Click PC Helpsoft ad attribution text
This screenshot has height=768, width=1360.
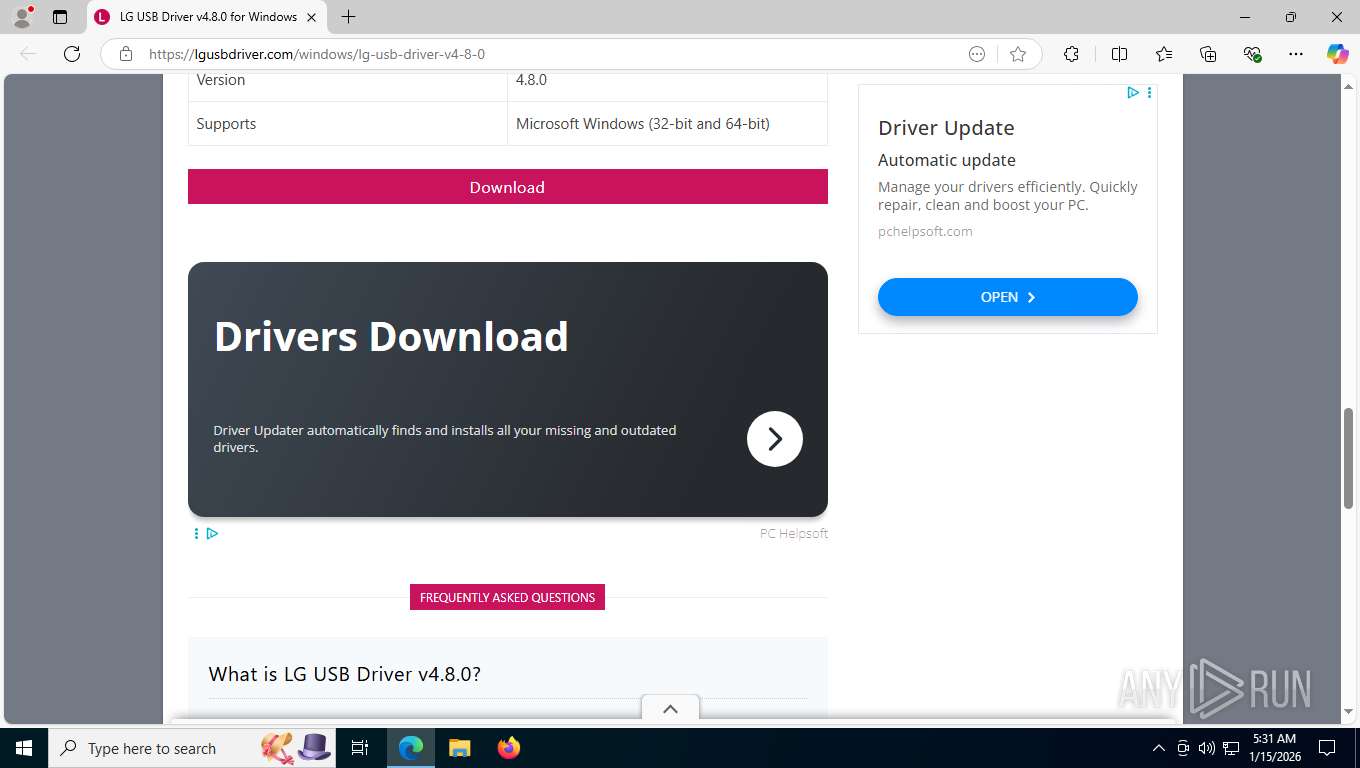794,534
